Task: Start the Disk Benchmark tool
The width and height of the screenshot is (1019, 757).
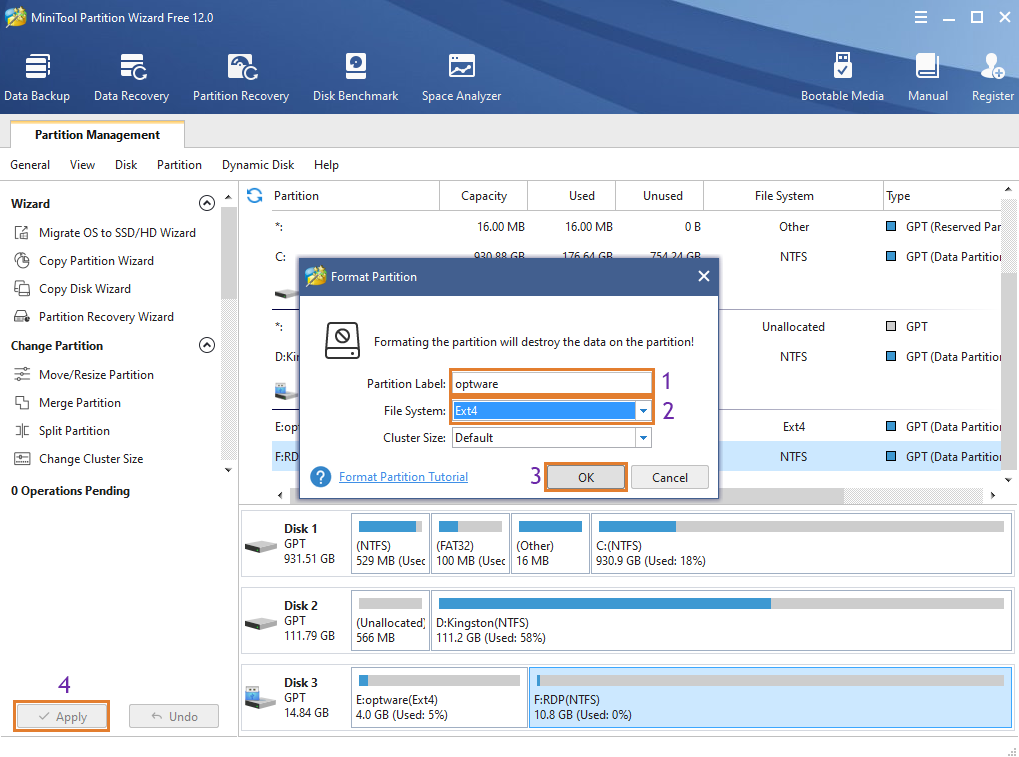Action: tap(355, 77)
